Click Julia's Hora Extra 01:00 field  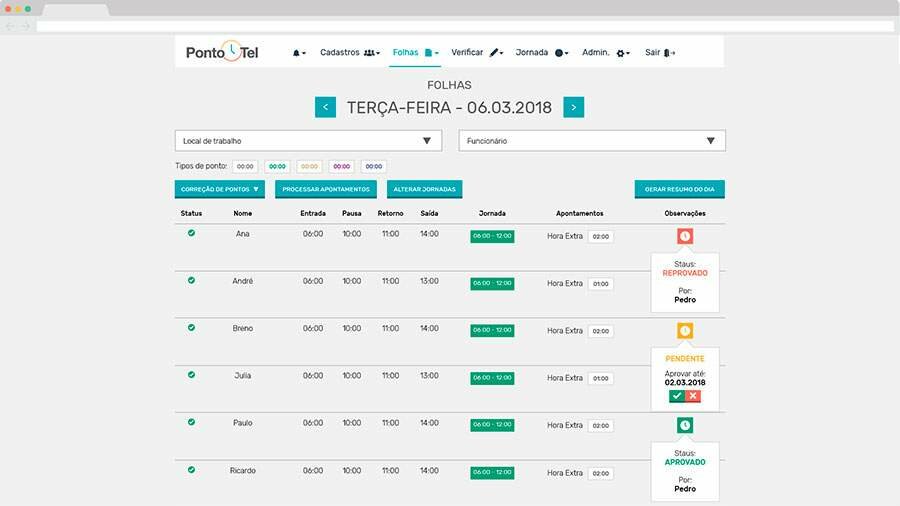coord(600,378)
